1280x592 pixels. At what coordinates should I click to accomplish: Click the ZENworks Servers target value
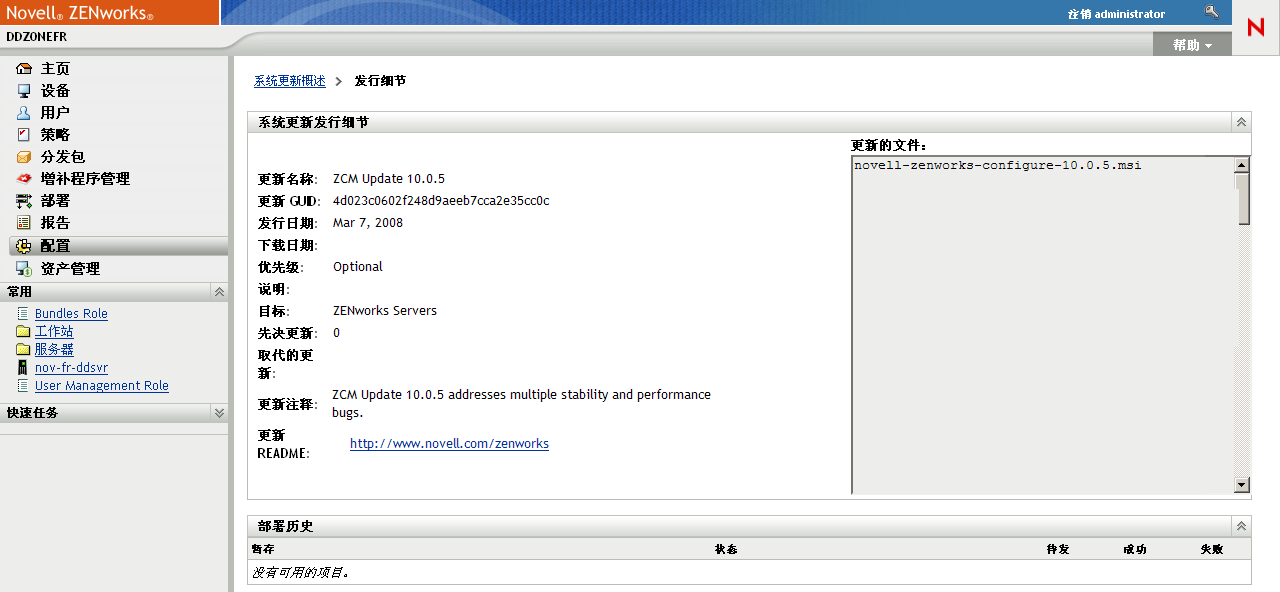(385, 311)
